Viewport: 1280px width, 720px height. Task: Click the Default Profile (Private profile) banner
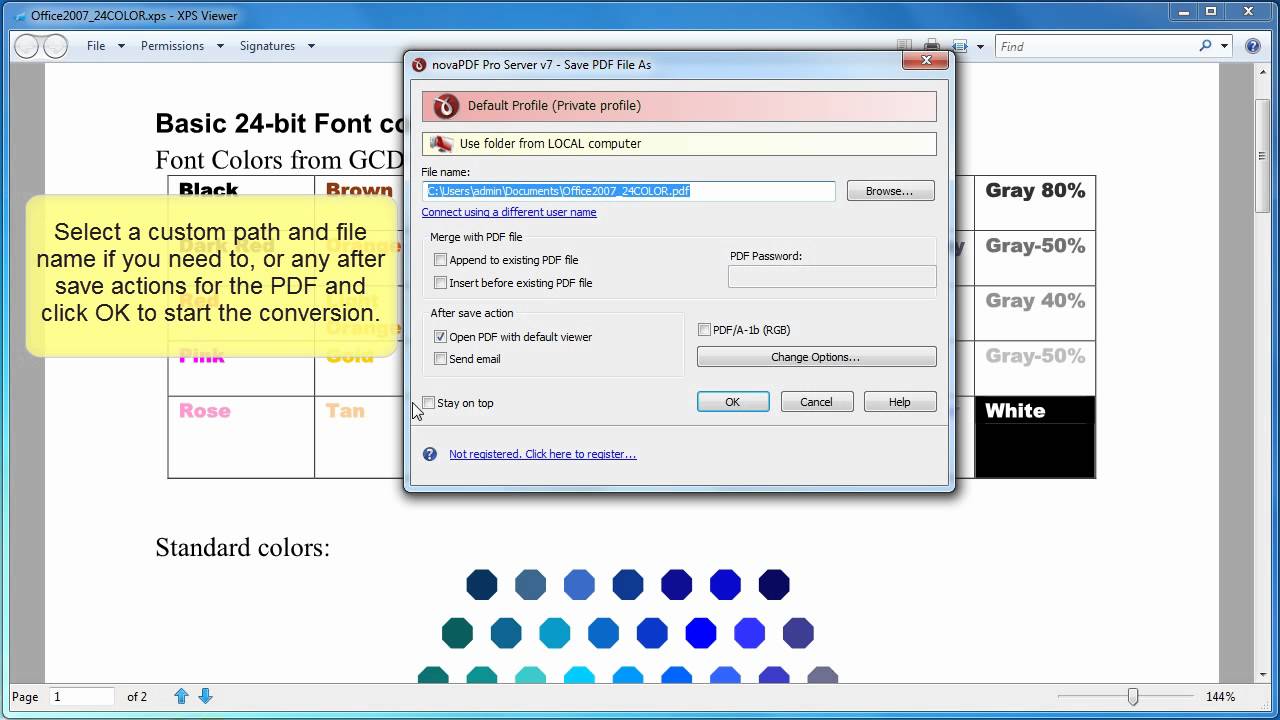tap(679, 106)
